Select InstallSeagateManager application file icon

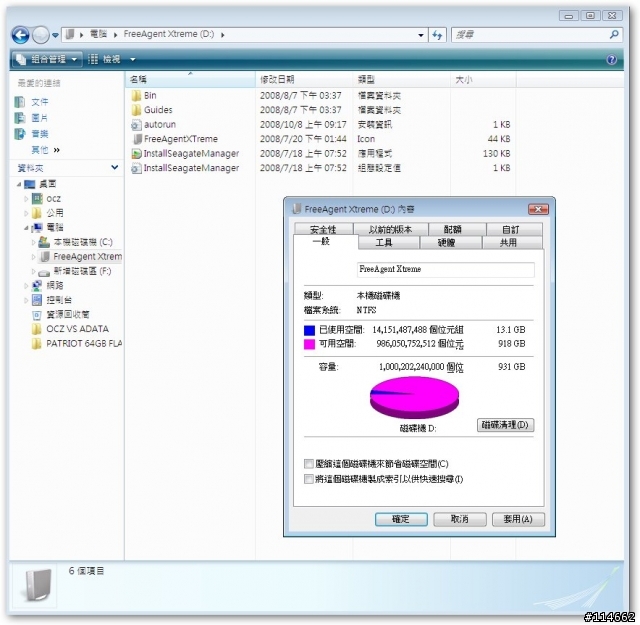[x=136, y=153]
